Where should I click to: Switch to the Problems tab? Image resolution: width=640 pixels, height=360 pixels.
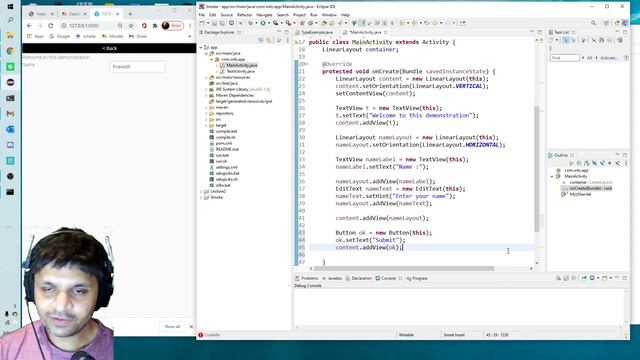pyautogui.click(x=307, y=278)
